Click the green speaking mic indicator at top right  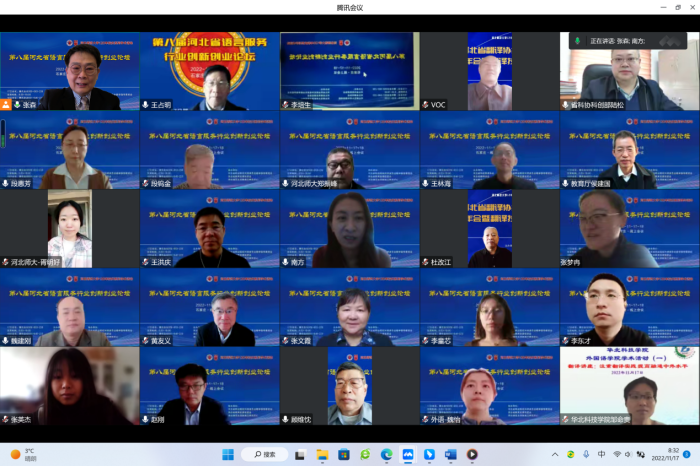[578, 41]
